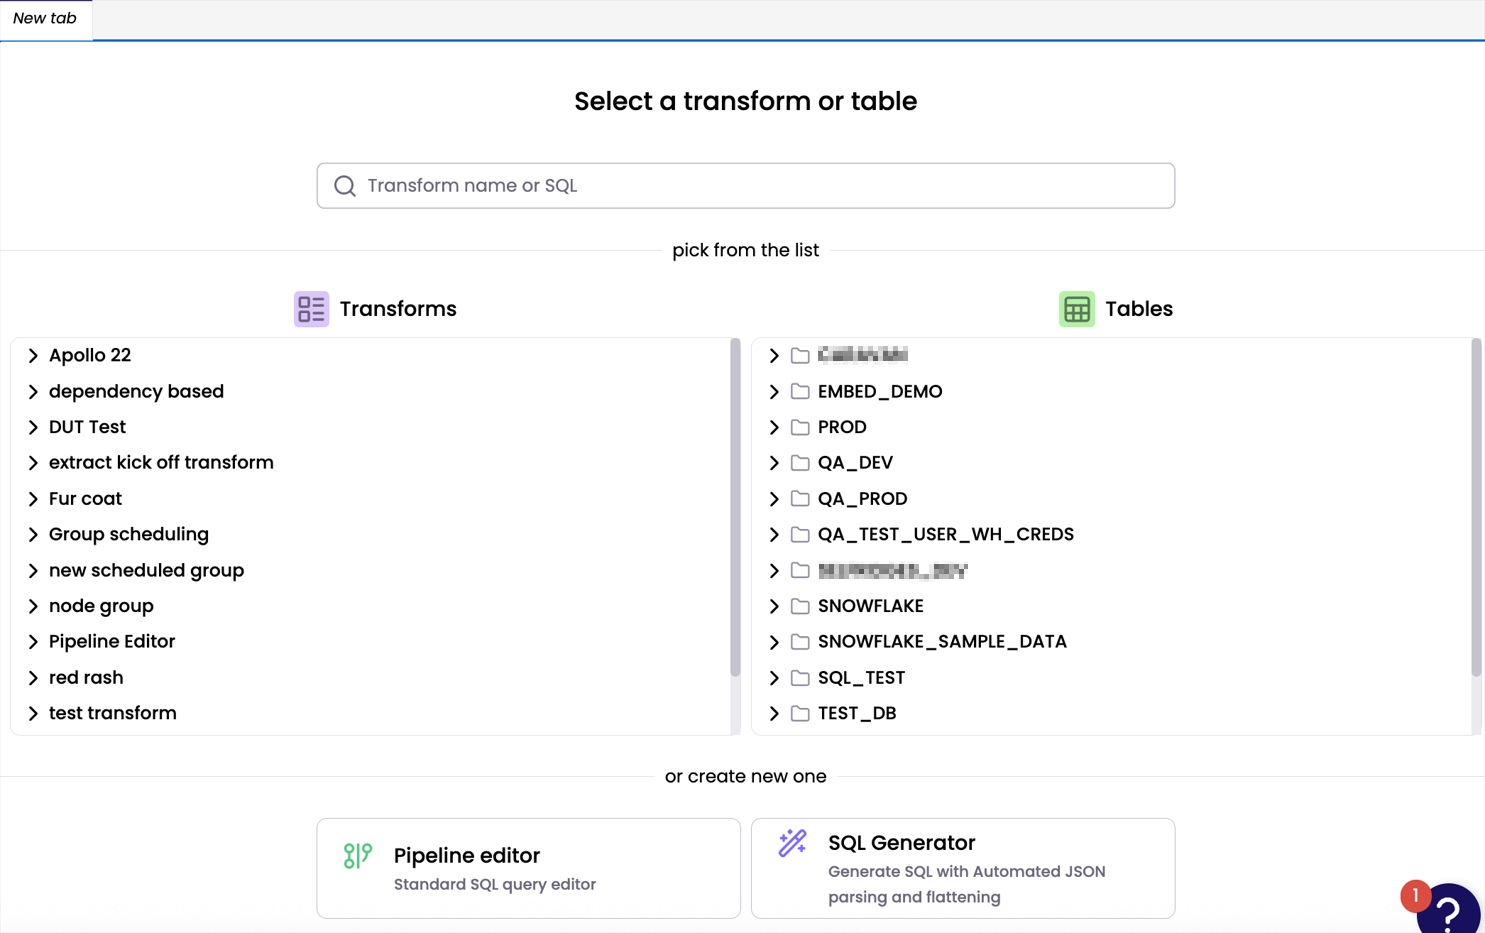Click the TEST_DB folder icon
This screenshot has width=1485, height=933.
[x=800, y=713]
